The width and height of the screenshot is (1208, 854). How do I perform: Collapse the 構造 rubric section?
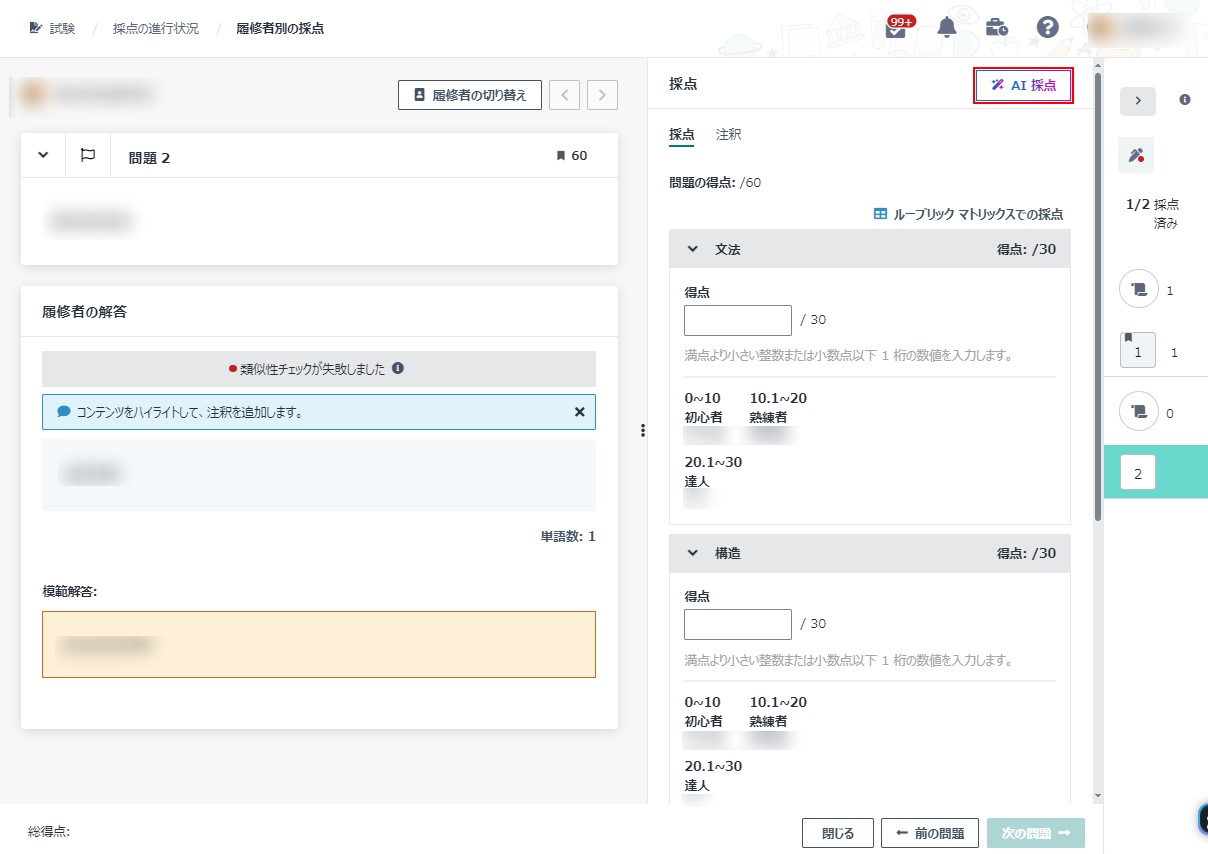(692, 553)
